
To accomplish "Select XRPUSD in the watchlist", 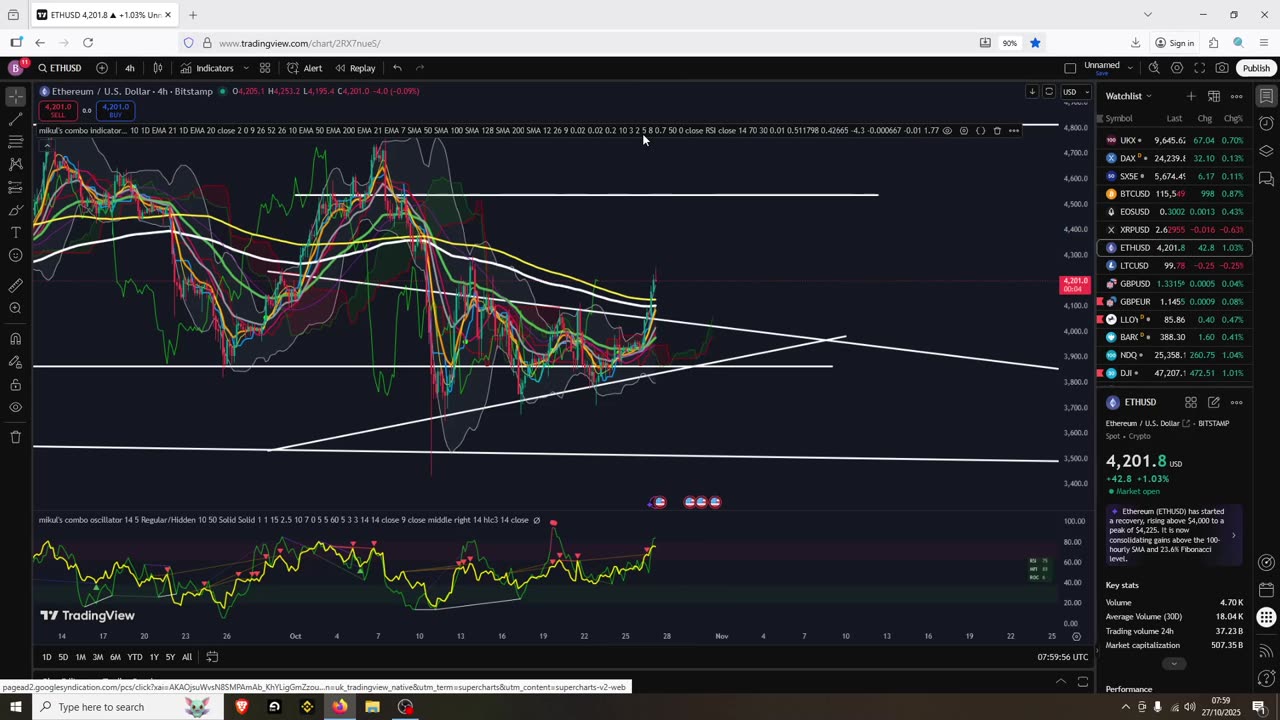I will (x=1174, y=230).
